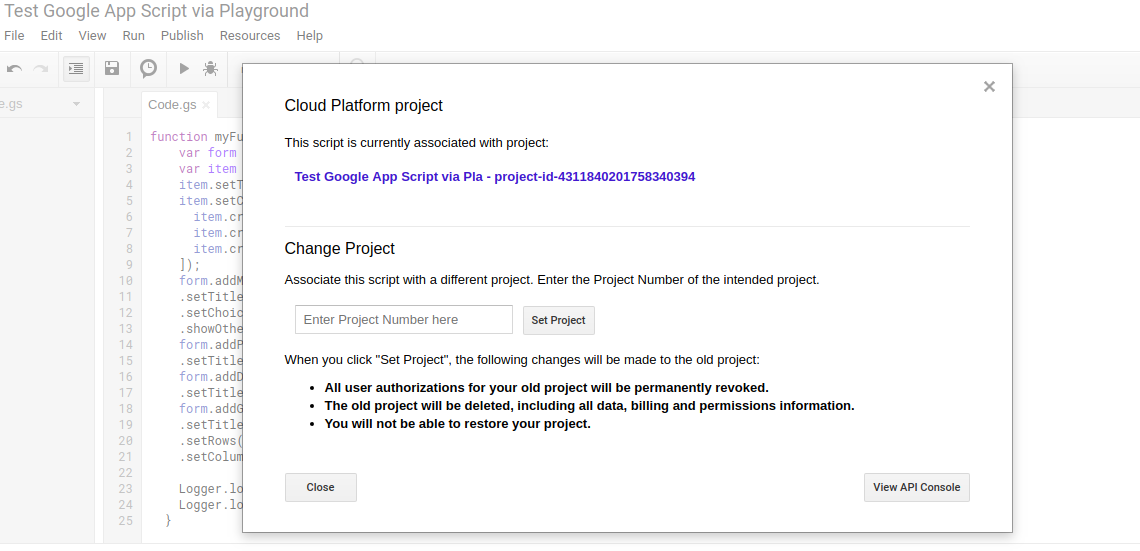Click the Close button in the dialog

[x=321, y=487]
